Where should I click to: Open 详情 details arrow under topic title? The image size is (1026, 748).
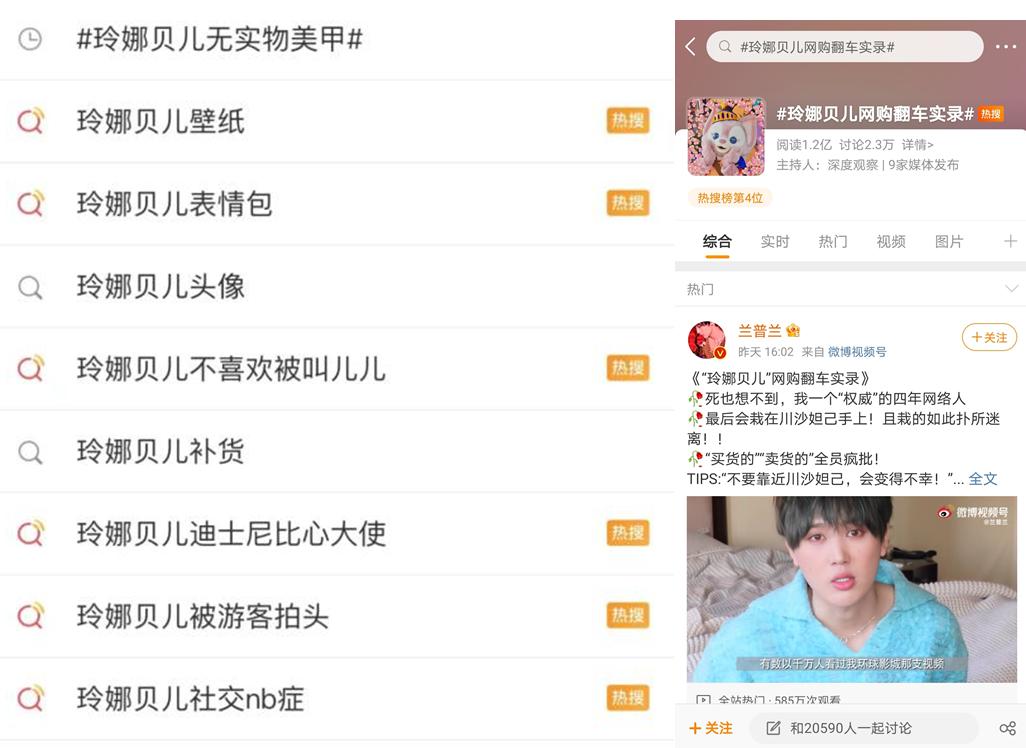(x=917, y=145)
